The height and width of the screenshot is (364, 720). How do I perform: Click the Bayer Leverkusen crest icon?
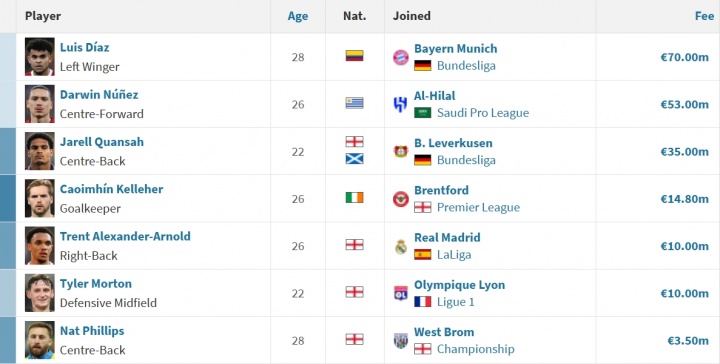(400, 151)
